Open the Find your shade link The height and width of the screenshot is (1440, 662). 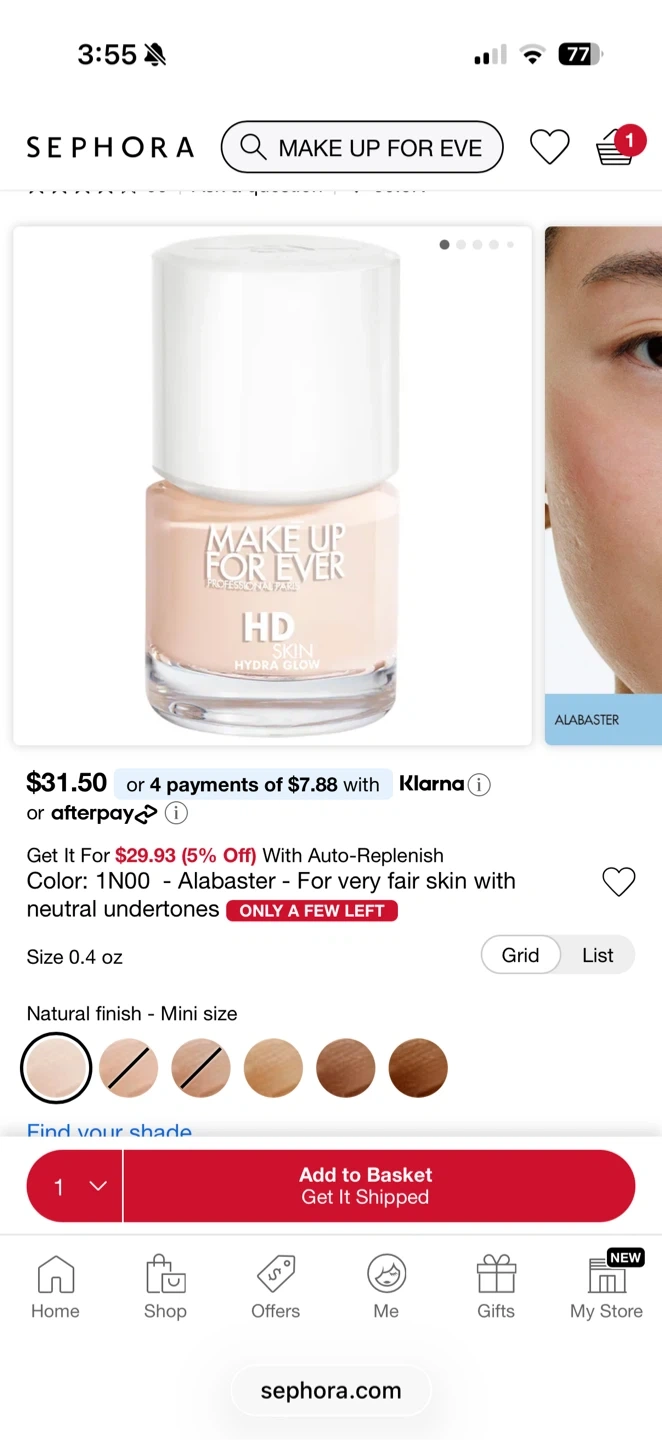[x=109, y=1130]
